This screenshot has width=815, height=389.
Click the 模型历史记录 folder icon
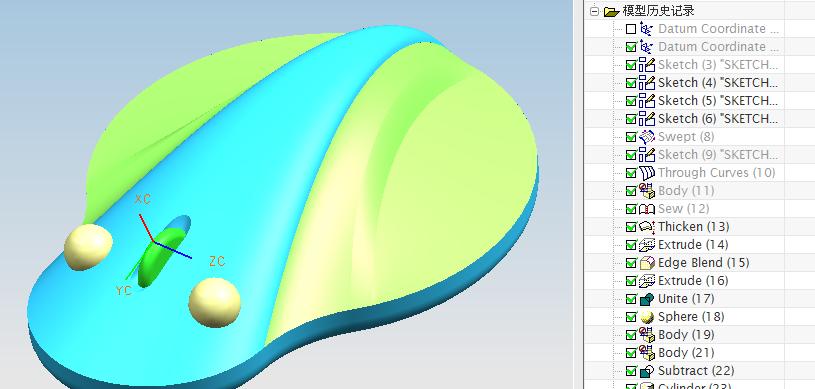coord(612,11)
